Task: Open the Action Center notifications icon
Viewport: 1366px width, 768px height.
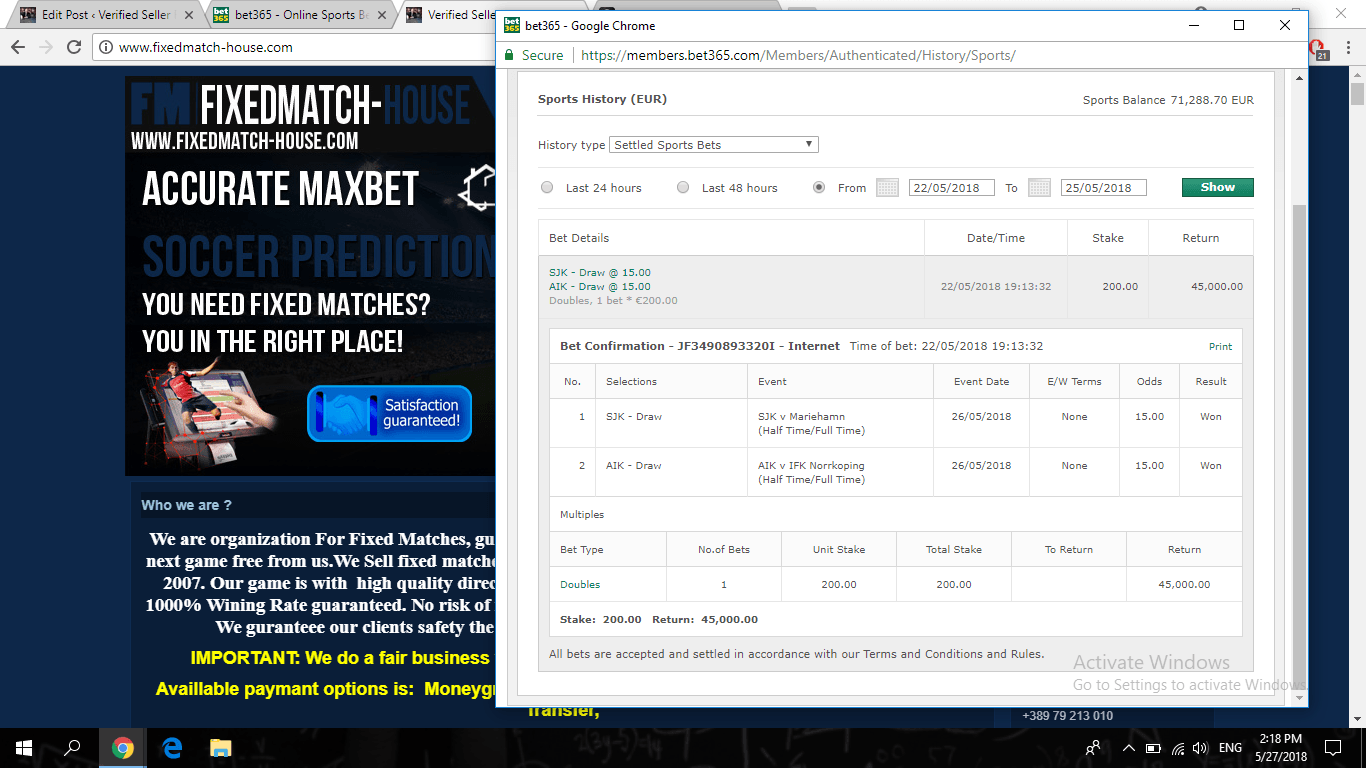Action: 1332,747
